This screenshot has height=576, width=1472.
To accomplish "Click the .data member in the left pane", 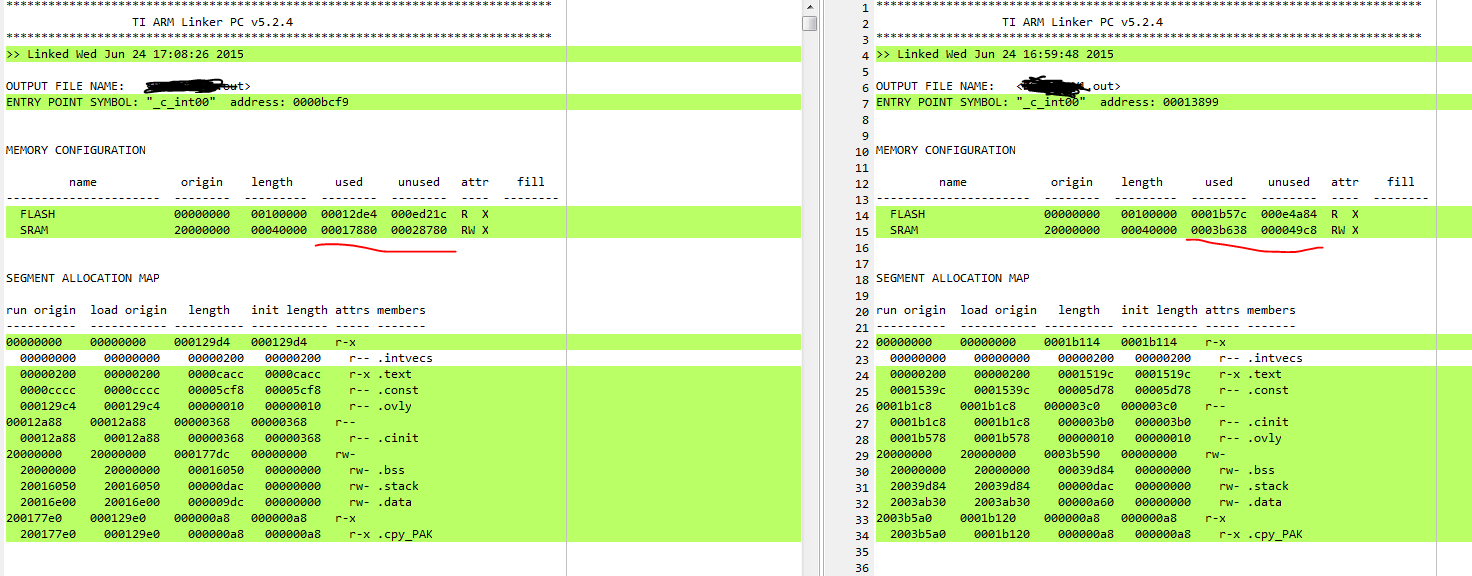I will click(x=395, y=502).
